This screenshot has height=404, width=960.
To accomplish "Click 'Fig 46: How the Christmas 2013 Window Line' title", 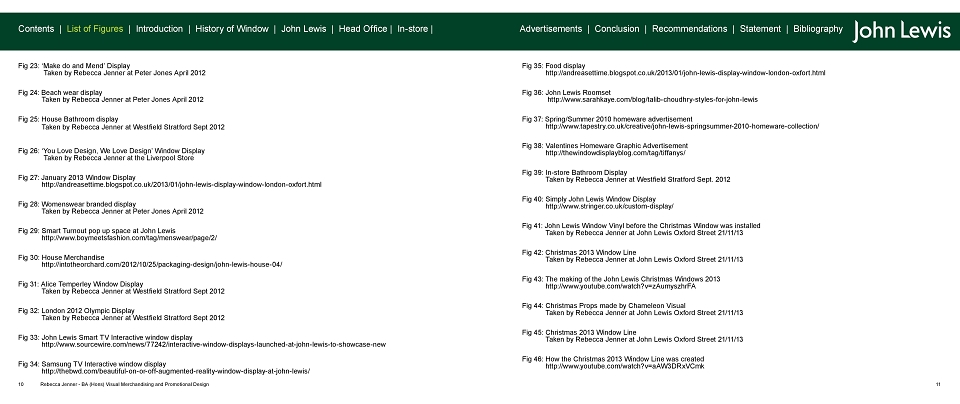I will [x=613, y=359].
